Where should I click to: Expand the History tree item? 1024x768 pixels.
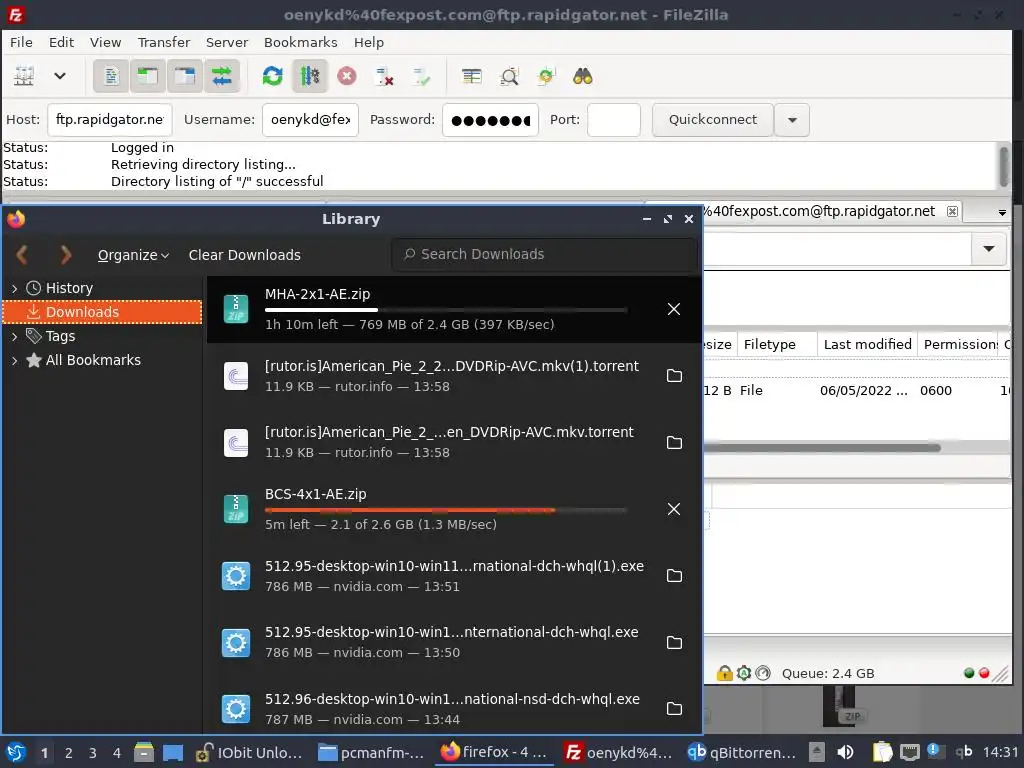(x=14, y=288)
